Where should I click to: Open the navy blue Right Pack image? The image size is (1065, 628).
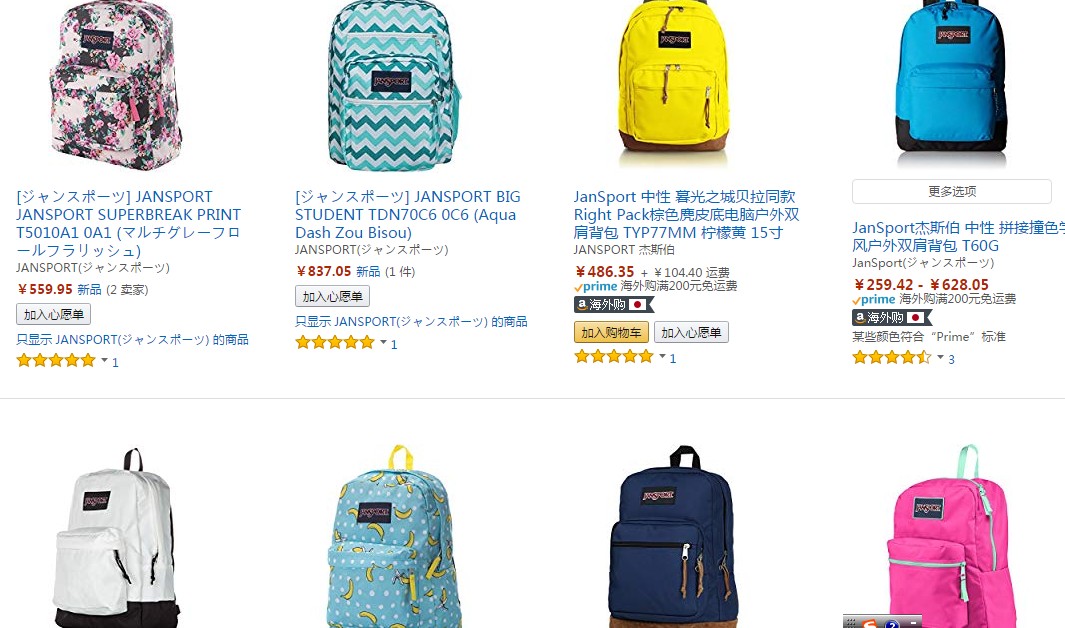pos(673,536)
